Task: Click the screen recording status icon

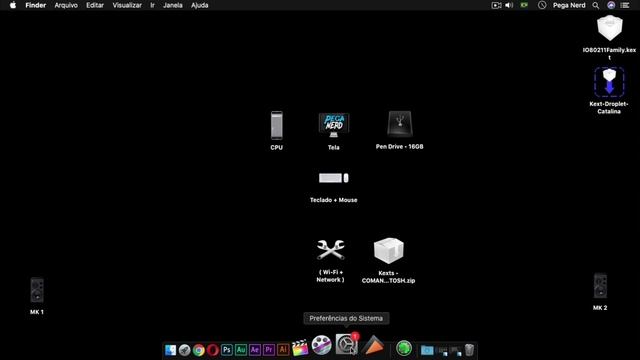Action: tap(496, 5)
